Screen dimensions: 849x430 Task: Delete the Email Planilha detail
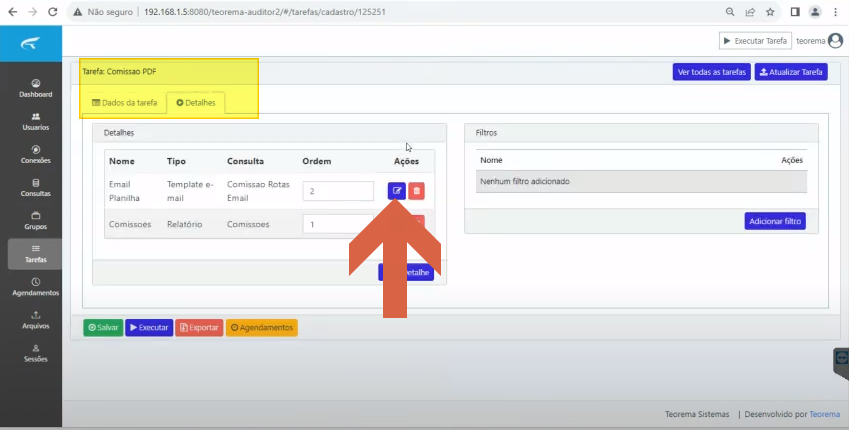click(x=416, y=191)
